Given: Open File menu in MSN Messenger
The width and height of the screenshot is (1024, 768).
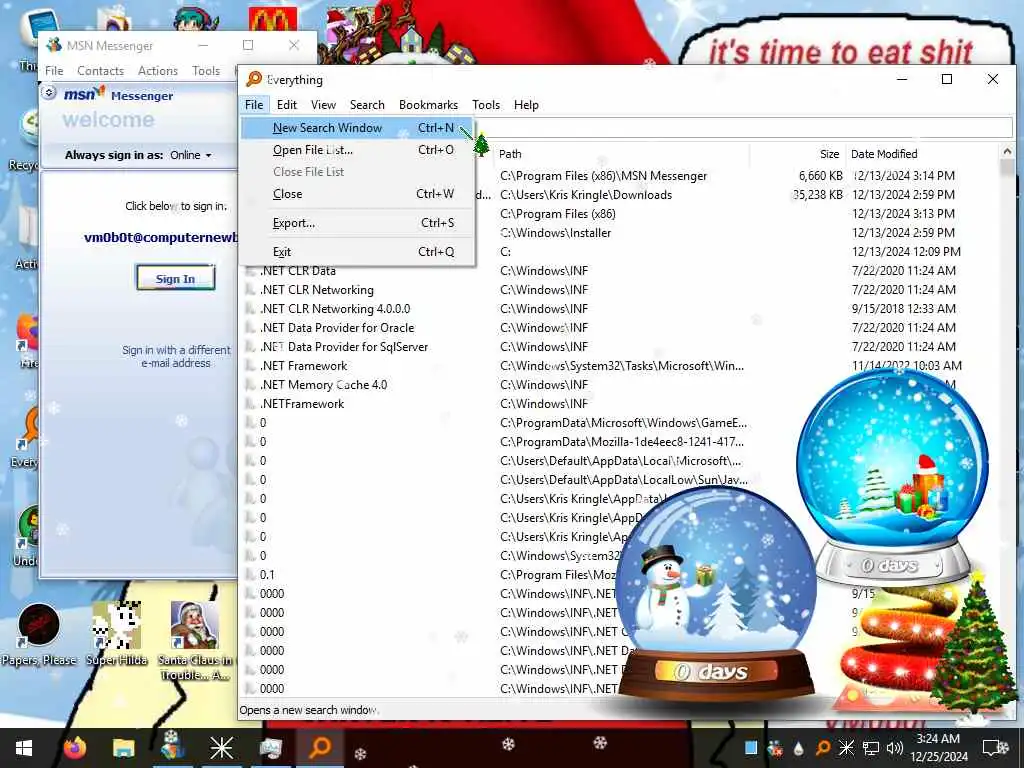Looking at the screenshot, I should (x=54, y=71).
